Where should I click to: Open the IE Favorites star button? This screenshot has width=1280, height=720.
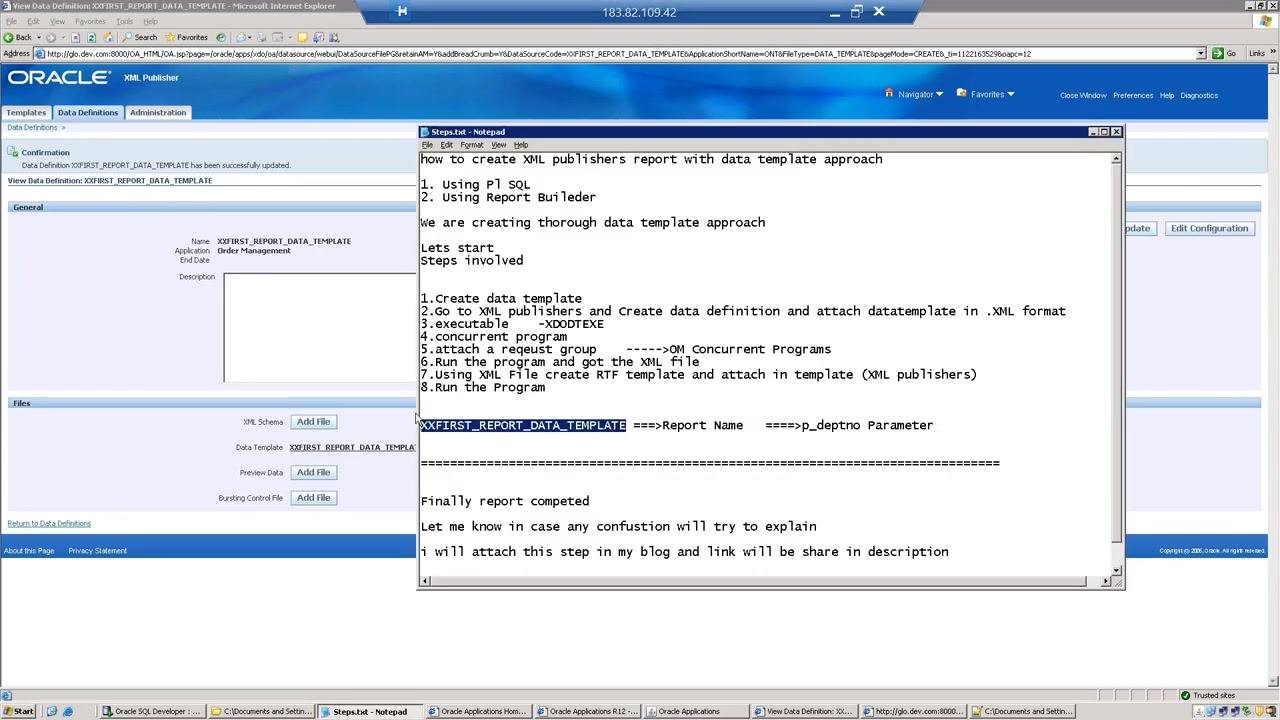(x=186, y=37)
